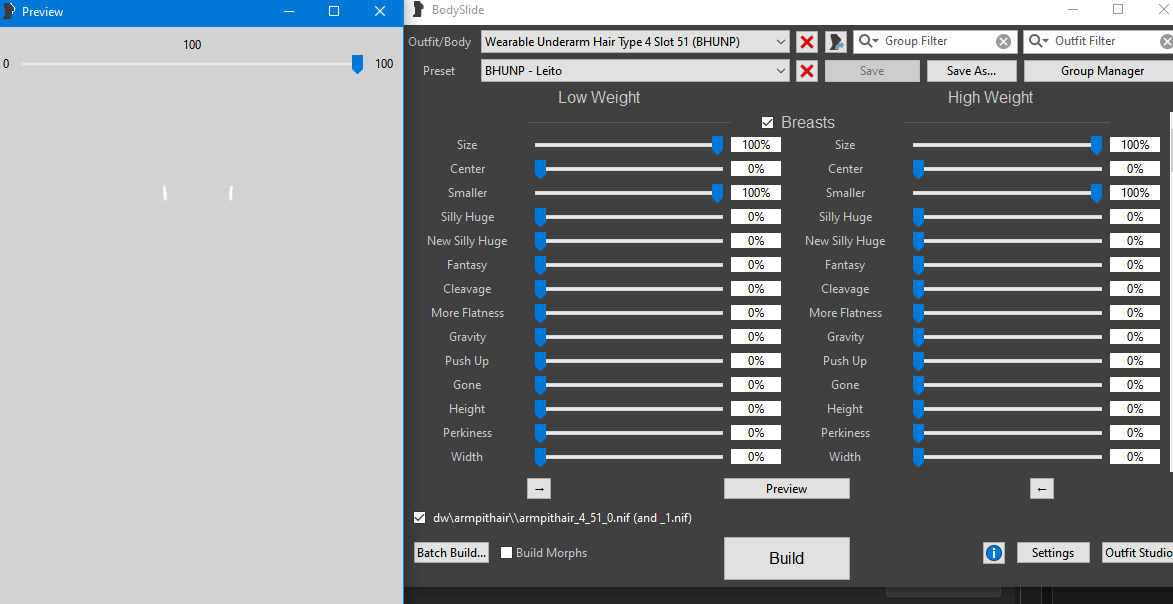Click the Low Weight Cleavage slider track
This screenshot has height=604, width=1173.
tap(630, 289)
